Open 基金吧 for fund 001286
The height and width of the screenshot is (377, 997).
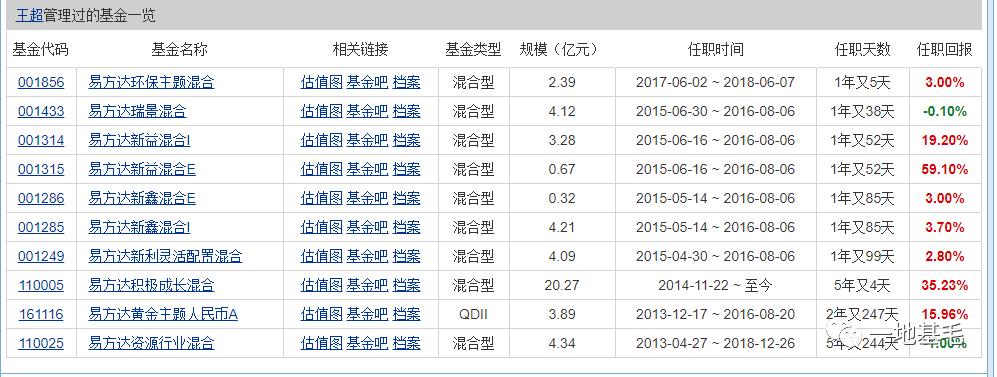367,198
